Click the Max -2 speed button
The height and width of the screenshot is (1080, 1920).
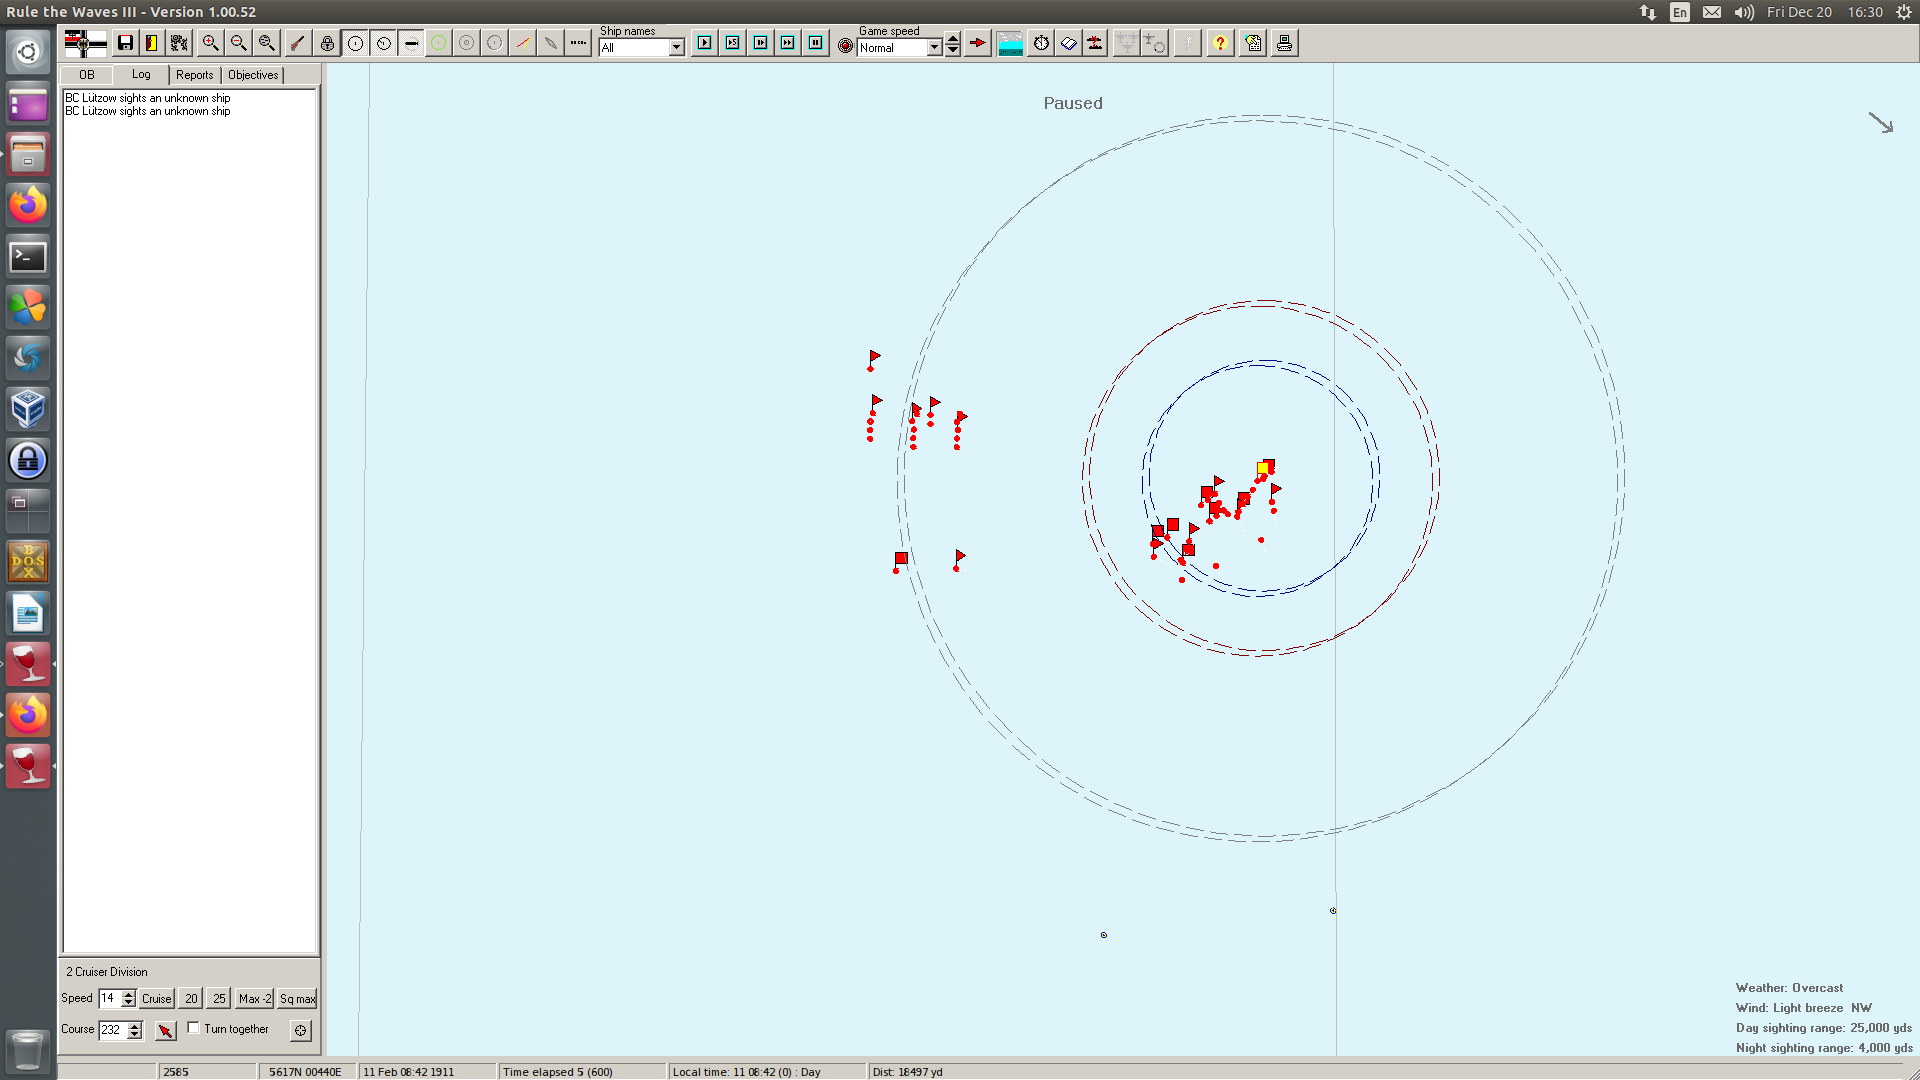[x=254, y=998]
